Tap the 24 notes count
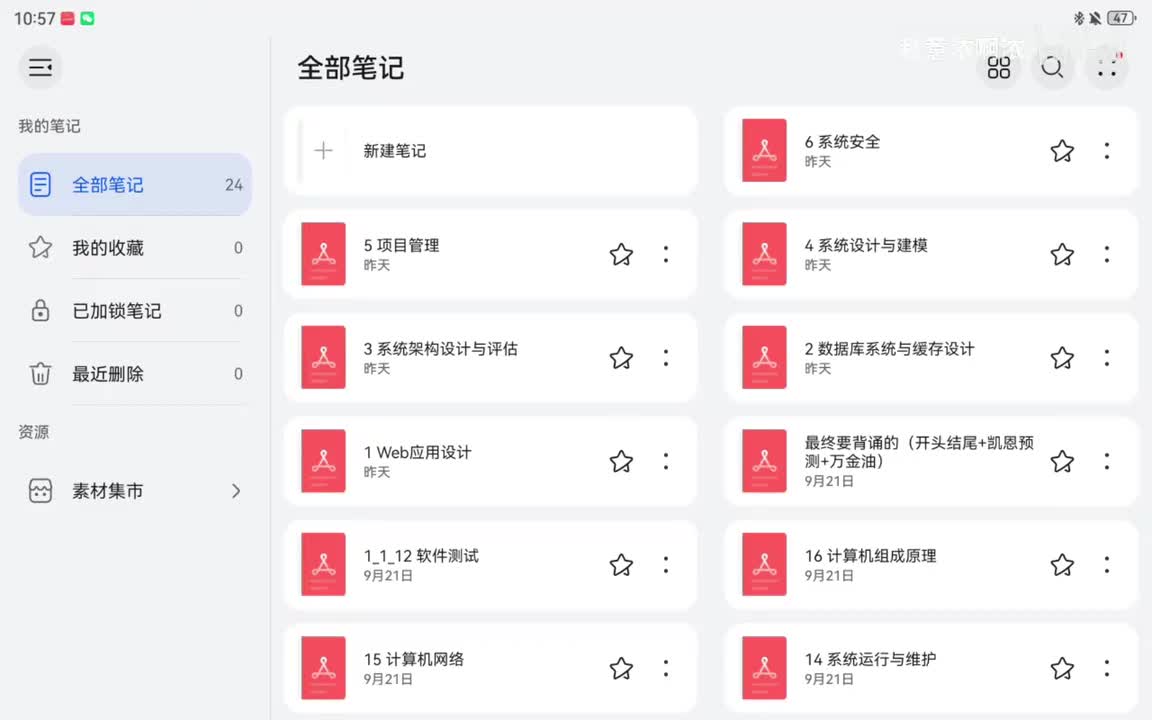The width and height of the screenshot is (1152, 720). (234, 184)
